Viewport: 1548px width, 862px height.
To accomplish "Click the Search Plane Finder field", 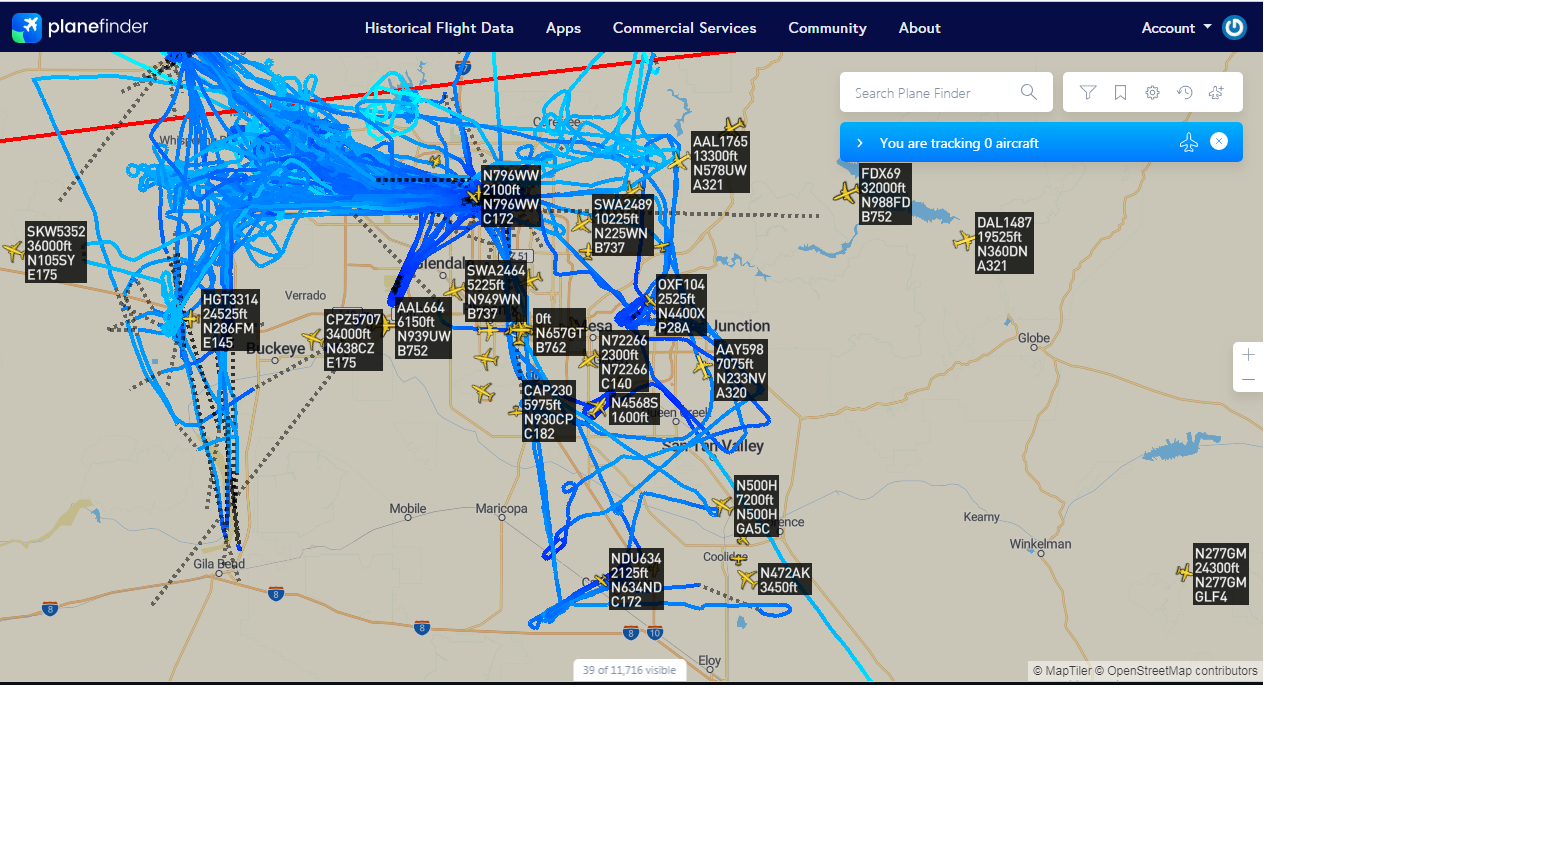I will click(x=946, y=93).
